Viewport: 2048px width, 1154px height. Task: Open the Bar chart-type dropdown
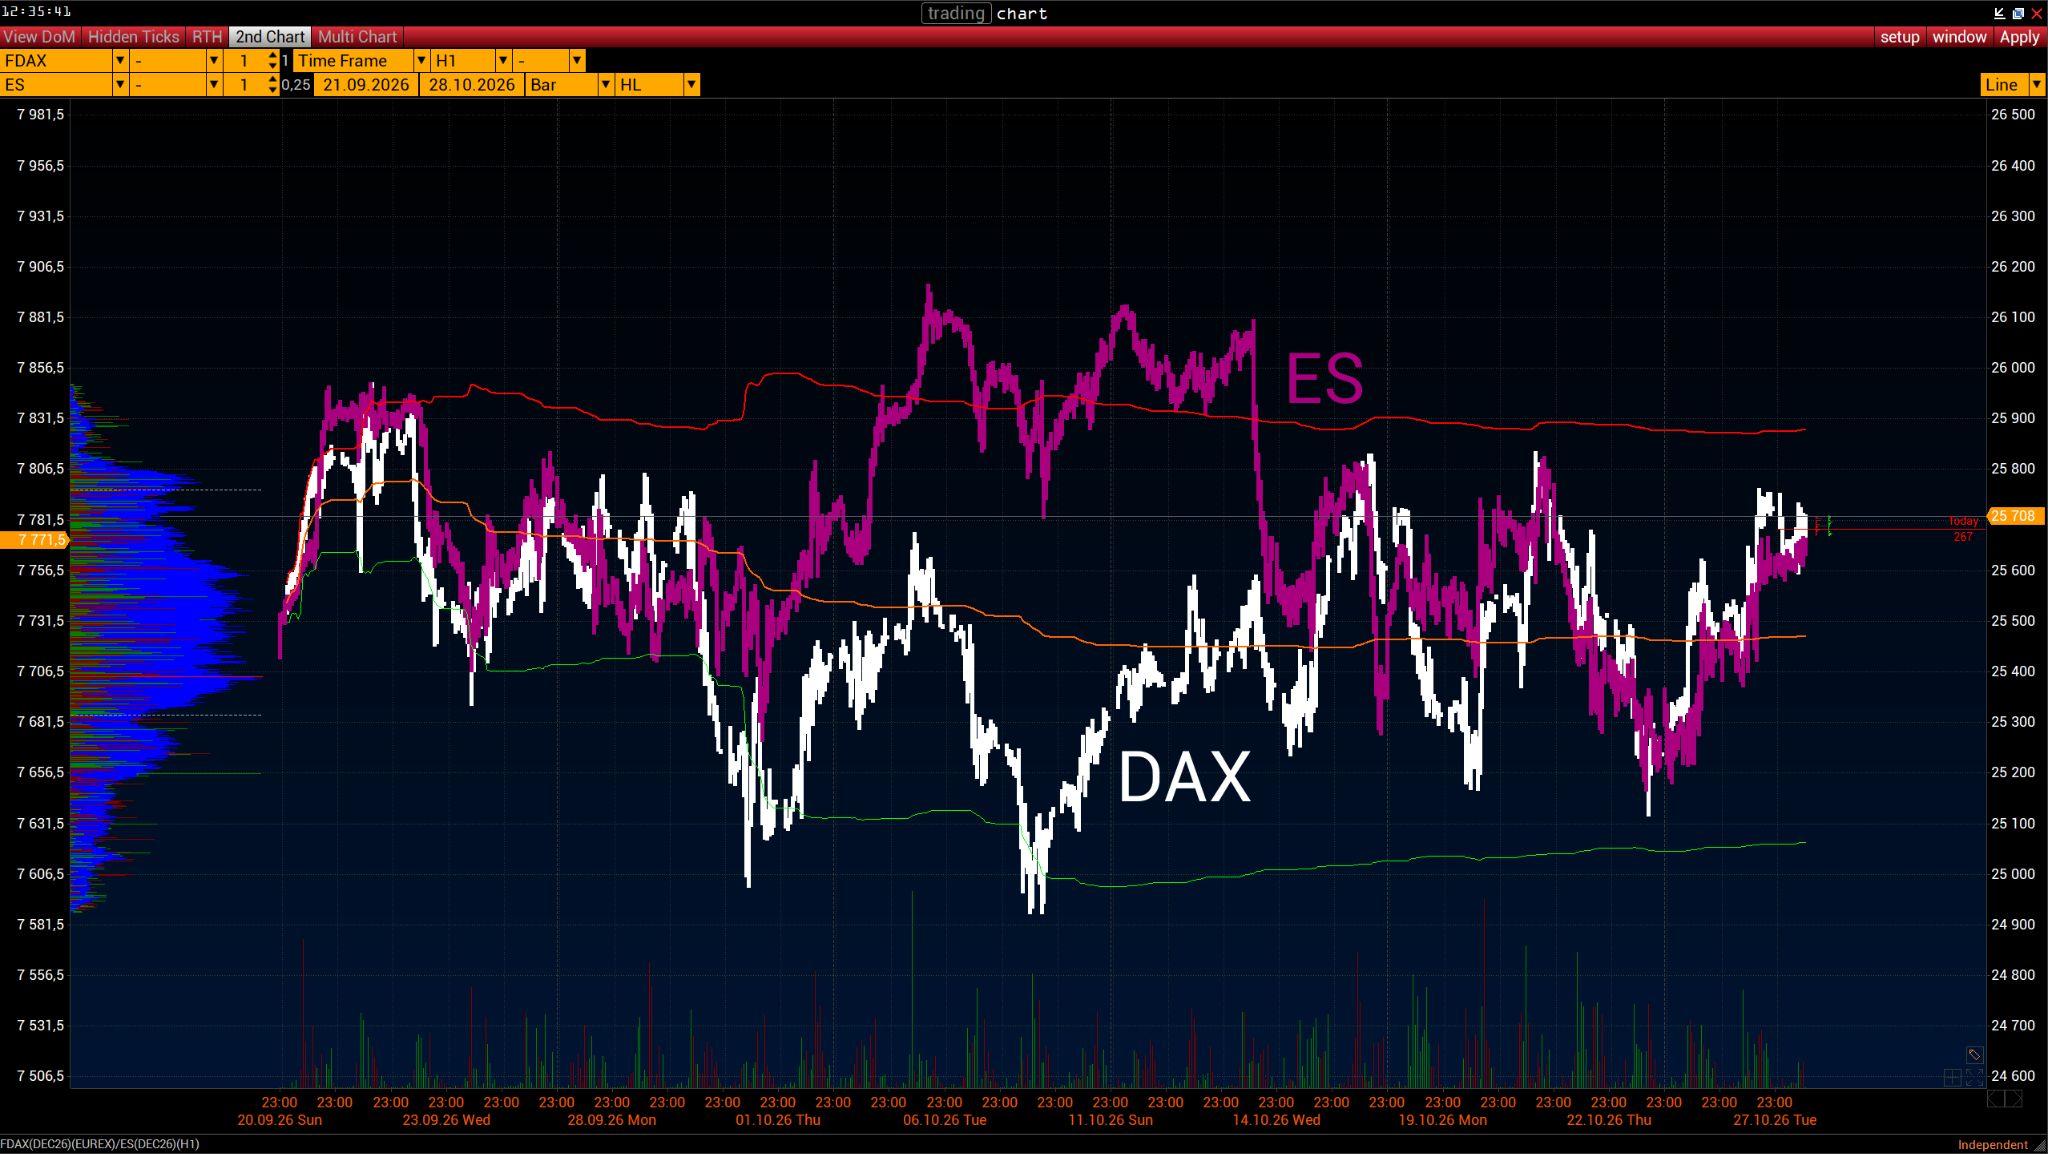tap(605, 84)
